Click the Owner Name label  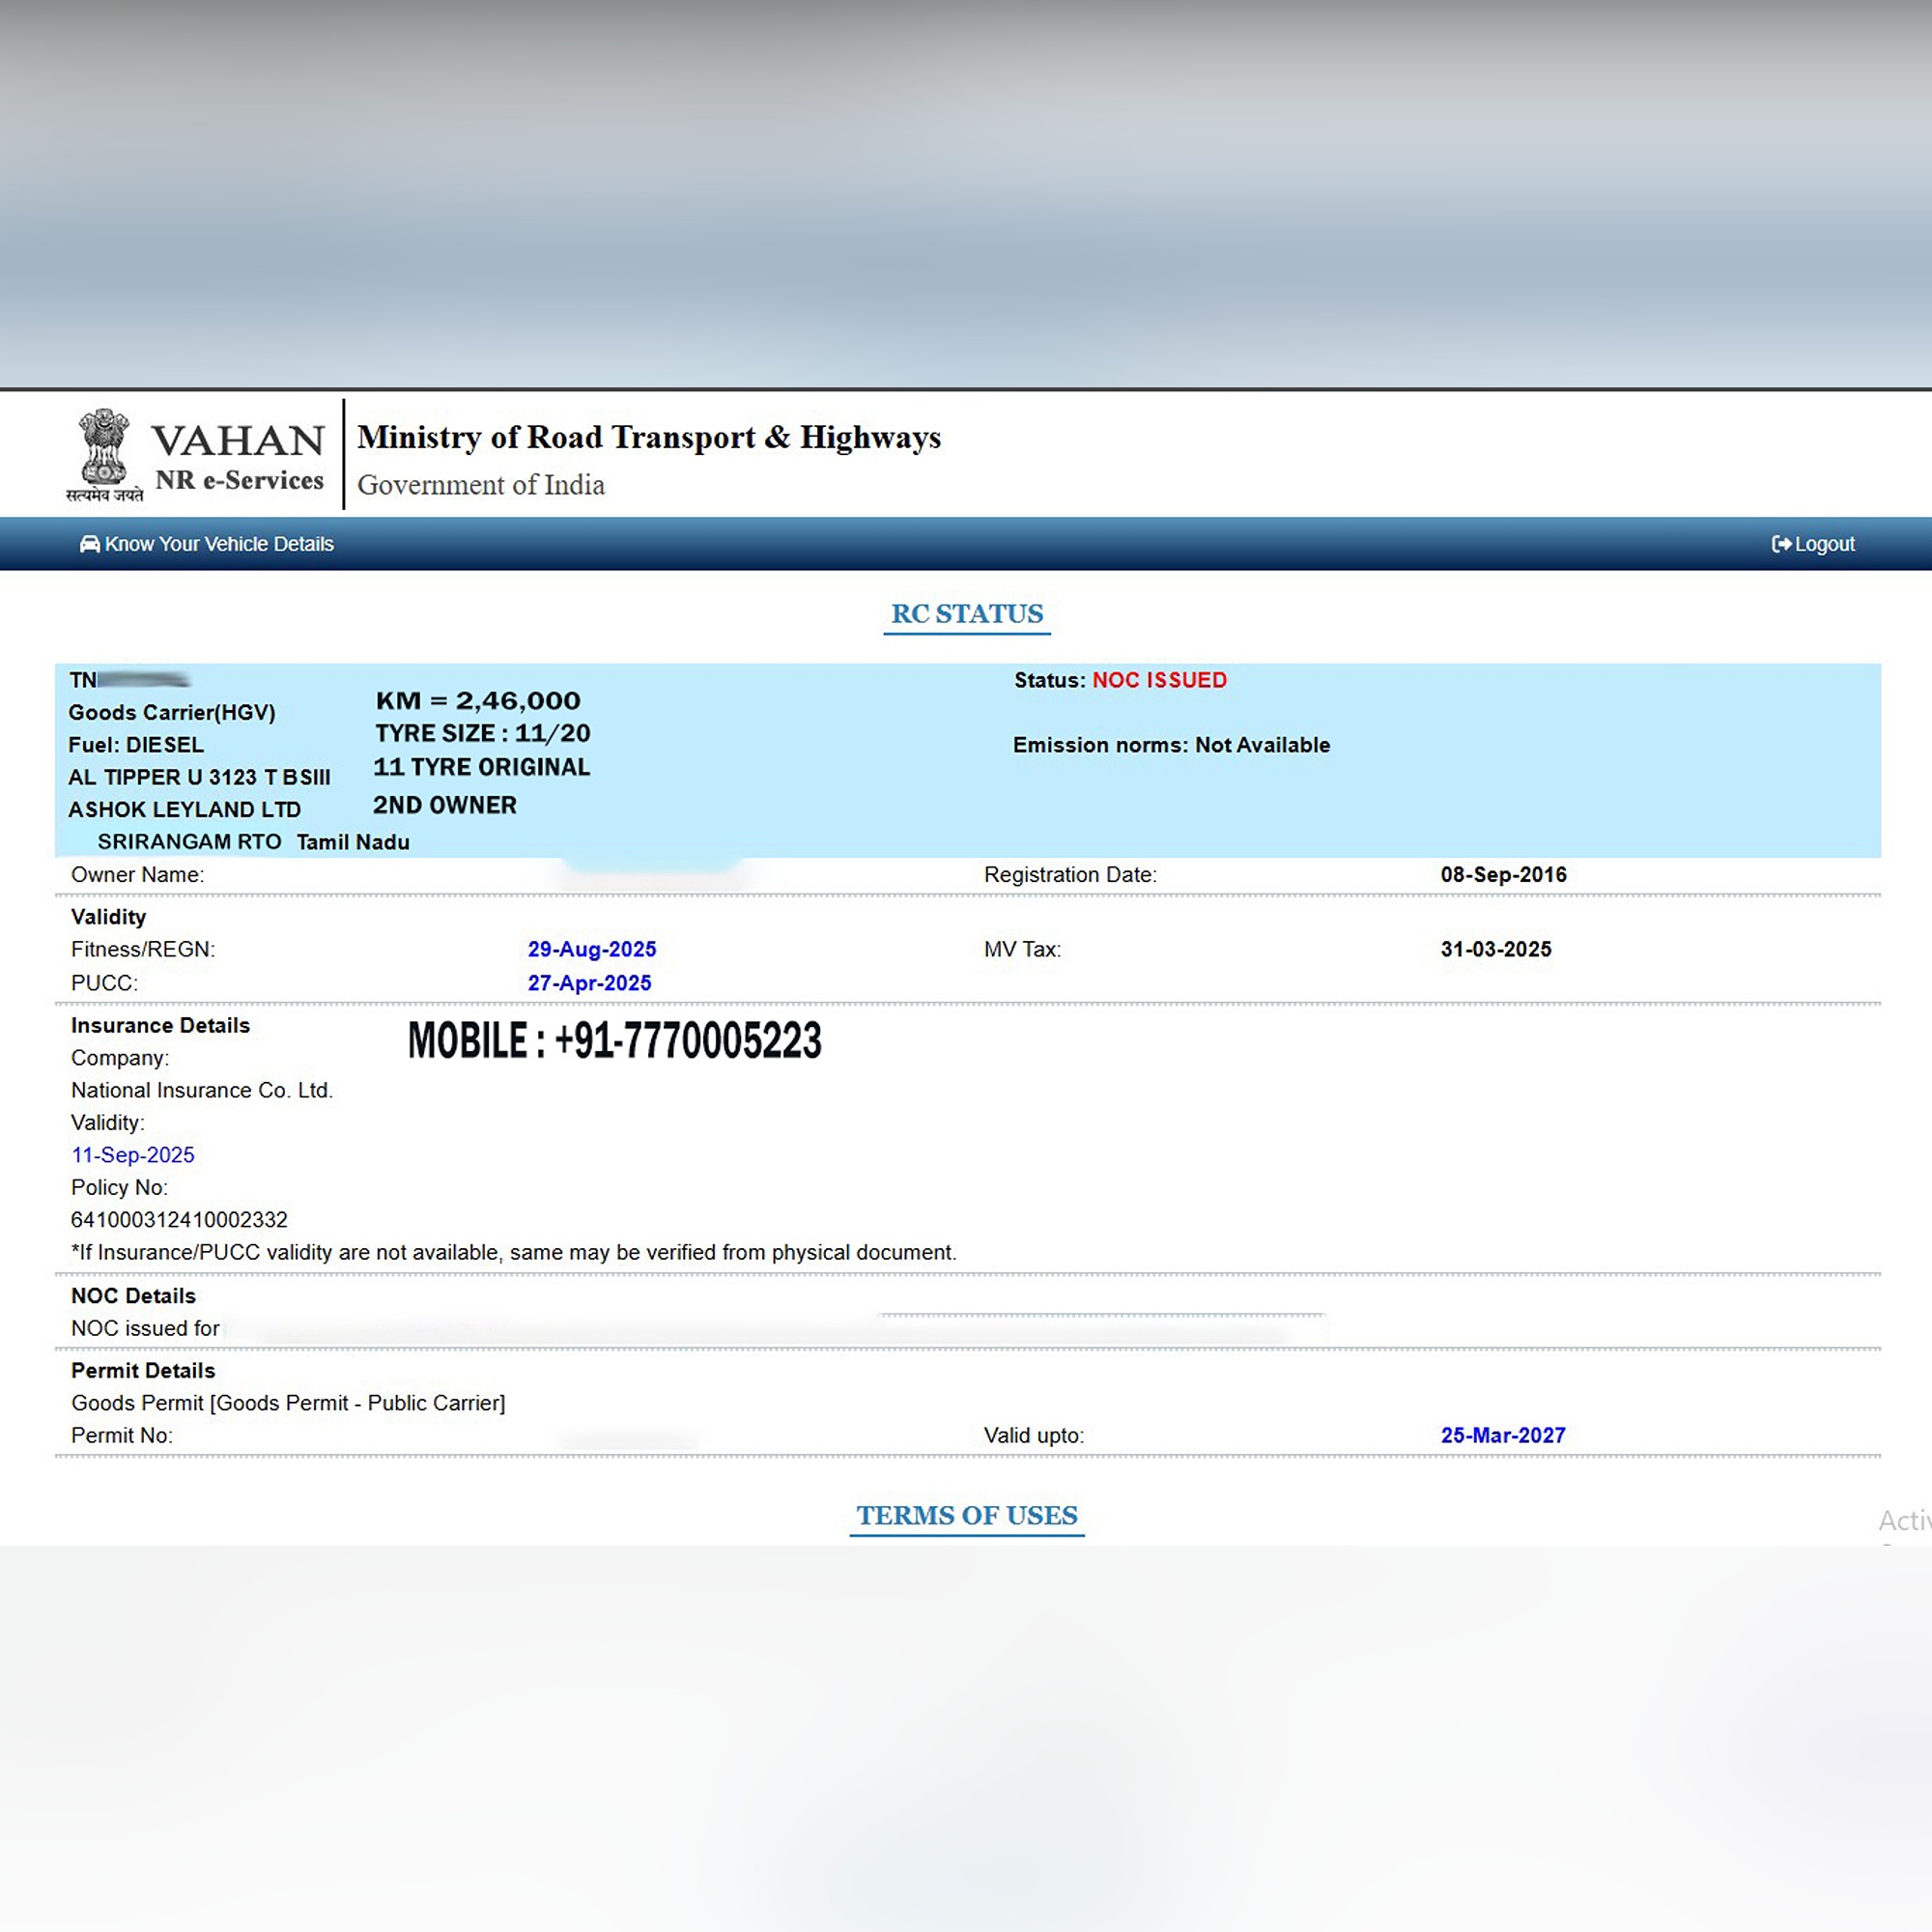coord(137,875)
